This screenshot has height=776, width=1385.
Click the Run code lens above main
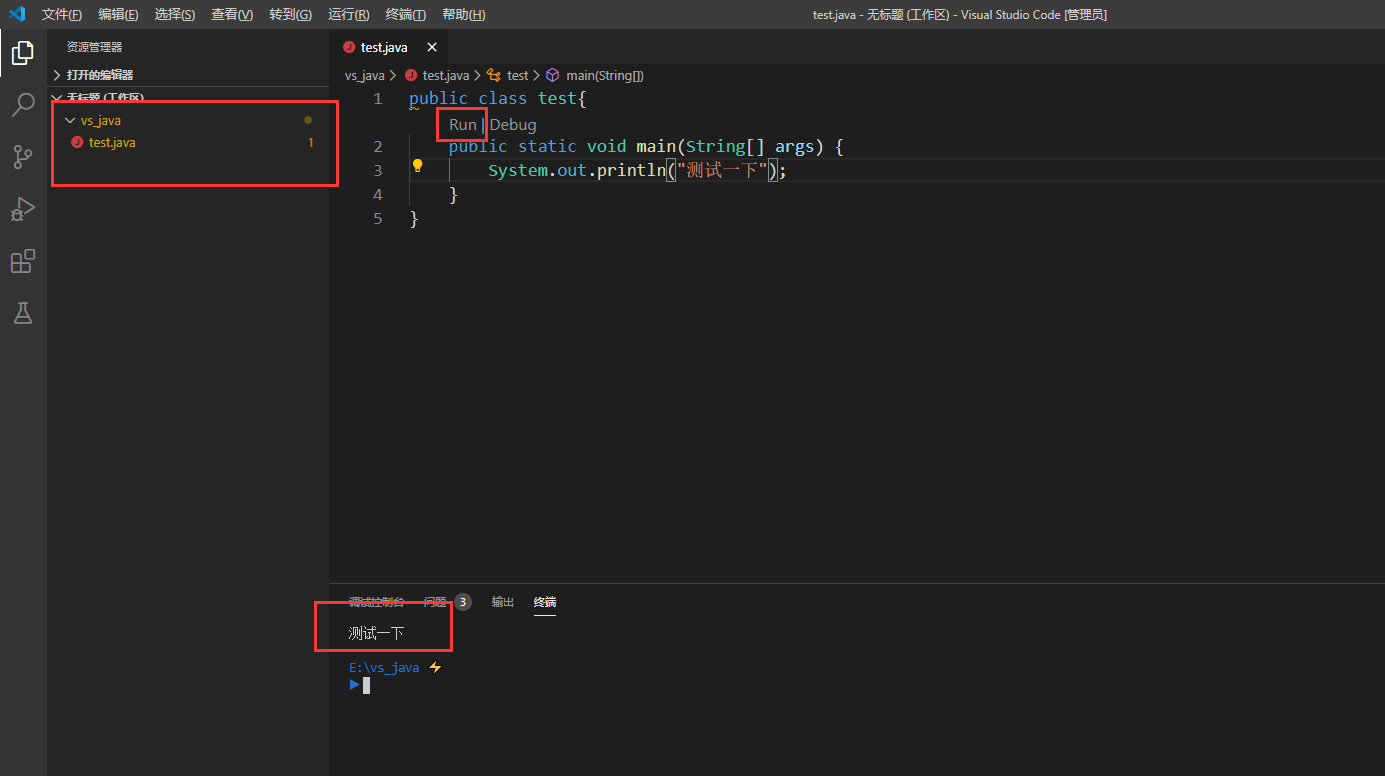[x=461, y=124]
